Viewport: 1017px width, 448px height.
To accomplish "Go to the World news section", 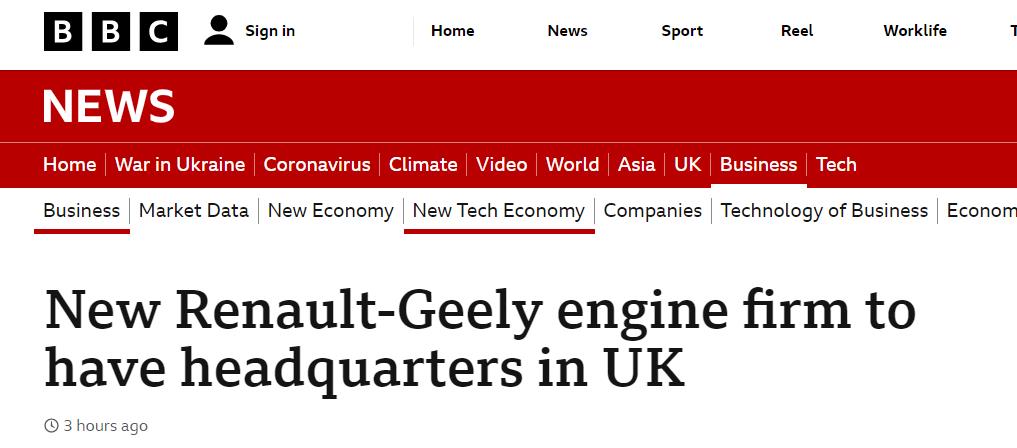I will [572, 165].
